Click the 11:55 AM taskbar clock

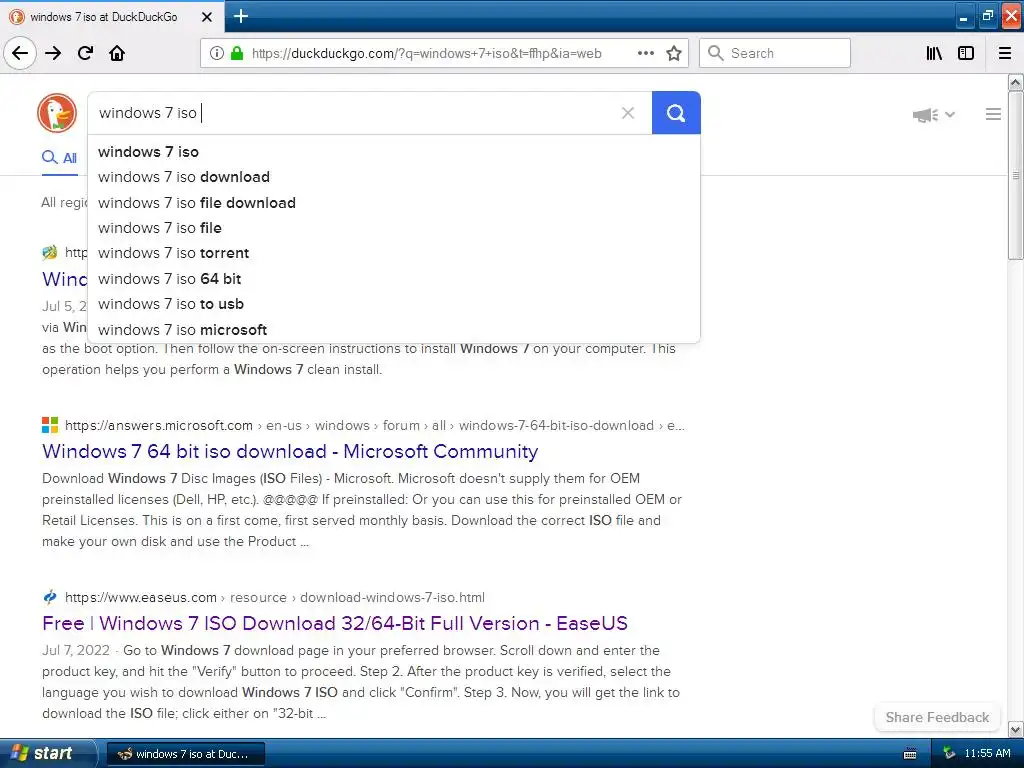[x=987, y=753]
